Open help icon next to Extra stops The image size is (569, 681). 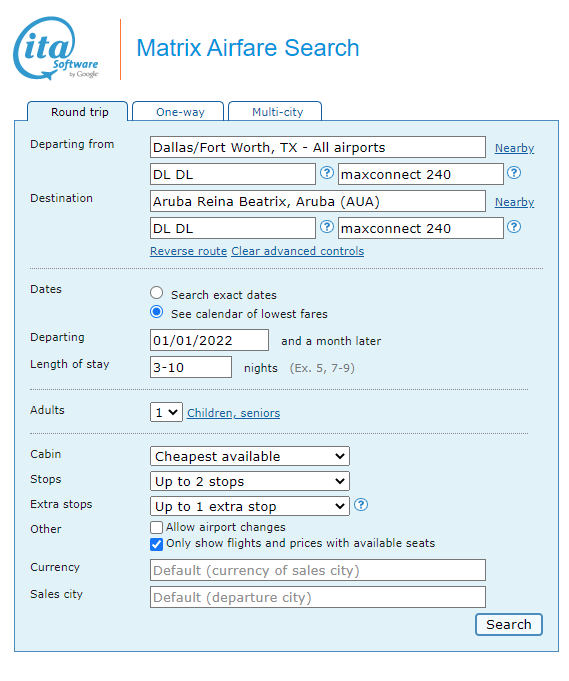(361, 505)
